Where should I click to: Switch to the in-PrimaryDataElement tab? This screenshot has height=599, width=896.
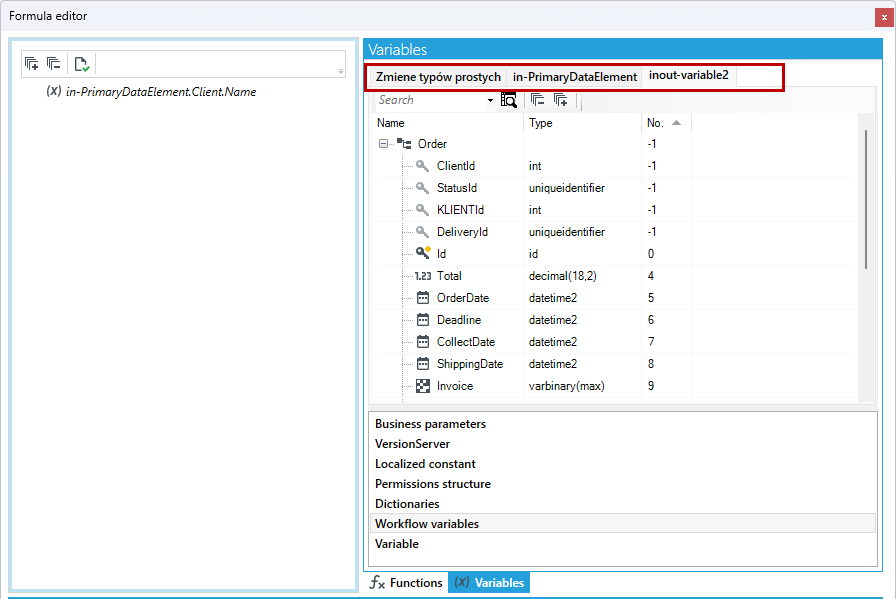575,77
